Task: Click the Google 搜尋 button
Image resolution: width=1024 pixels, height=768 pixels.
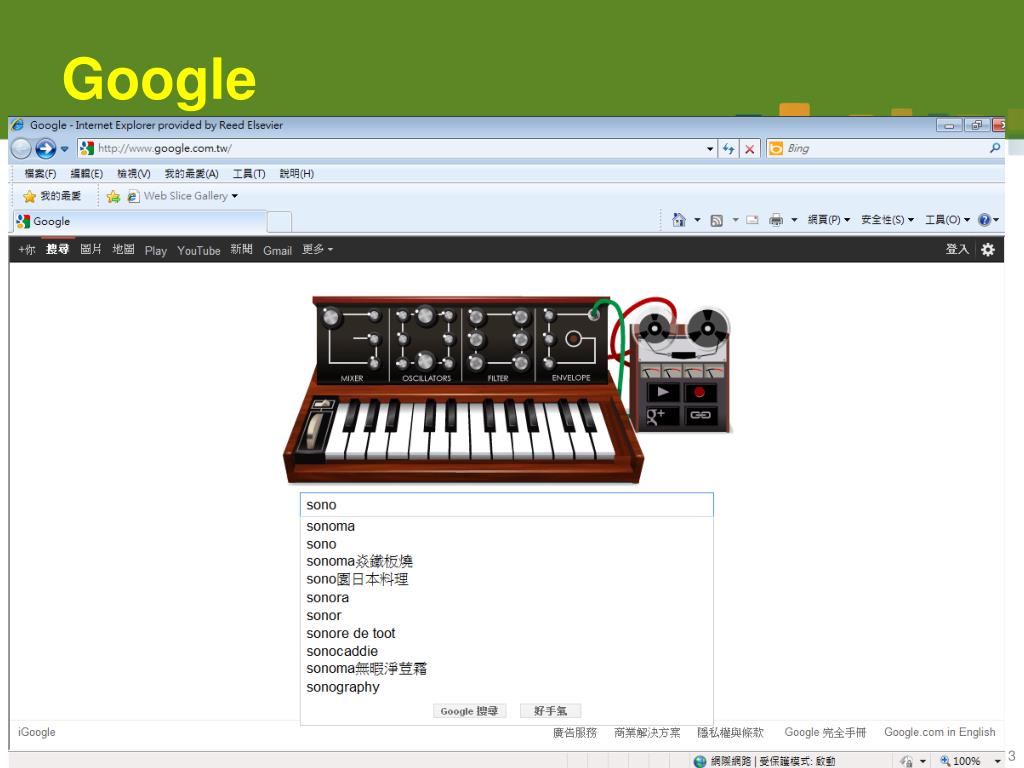Action: [x=470, y=711]
